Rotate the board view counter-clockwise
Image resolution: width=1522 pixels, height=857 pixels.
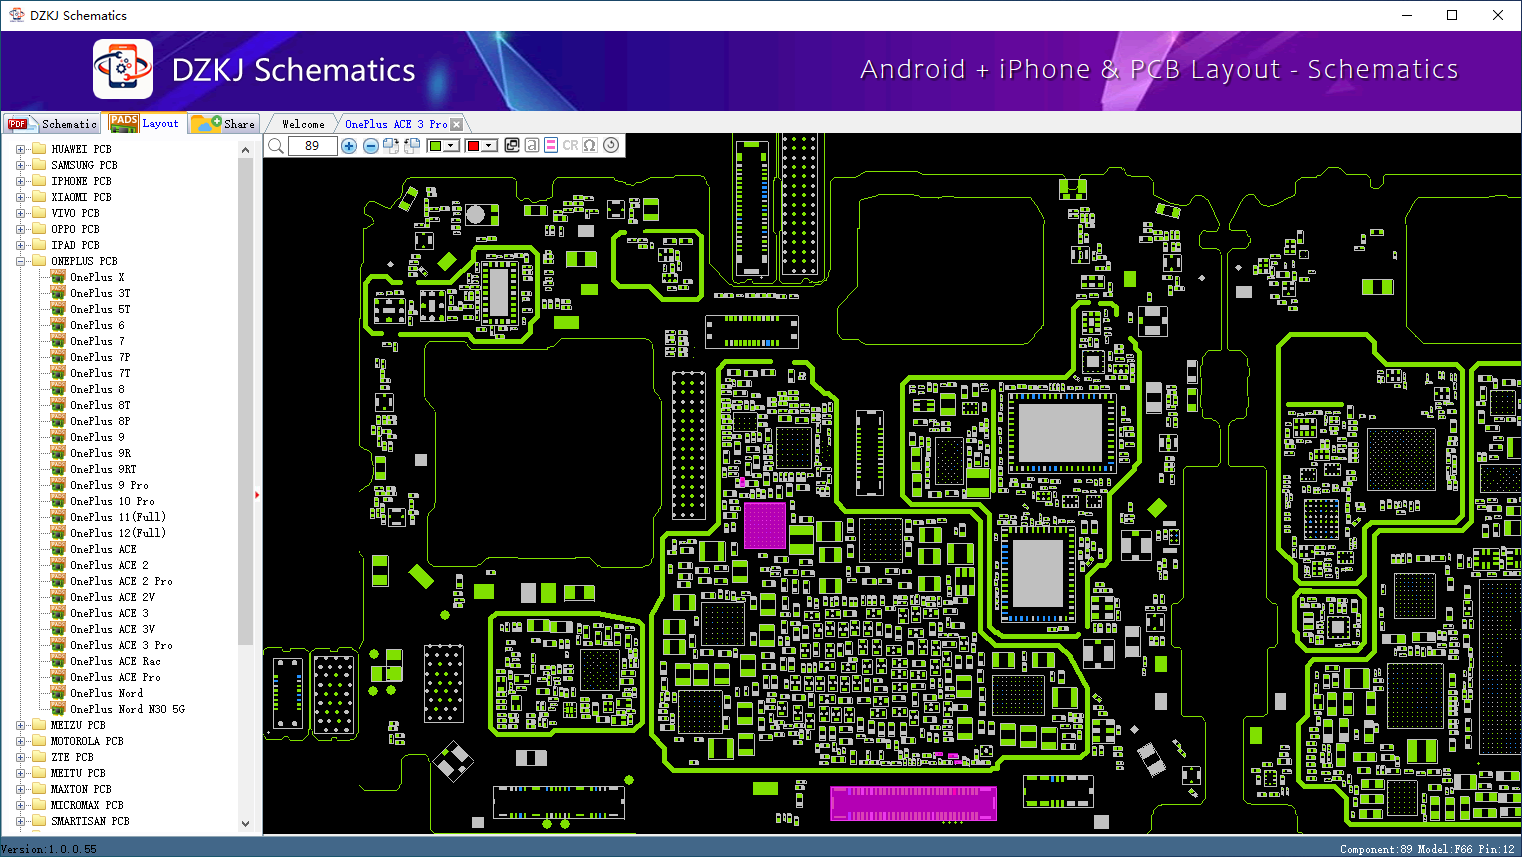(x=412, y=146)
